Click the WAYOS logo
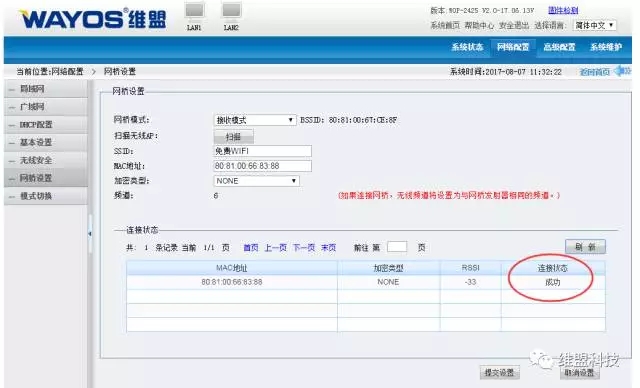Viewport: 640px width, 388px height. pyautogui.click(x=93, y=19)
